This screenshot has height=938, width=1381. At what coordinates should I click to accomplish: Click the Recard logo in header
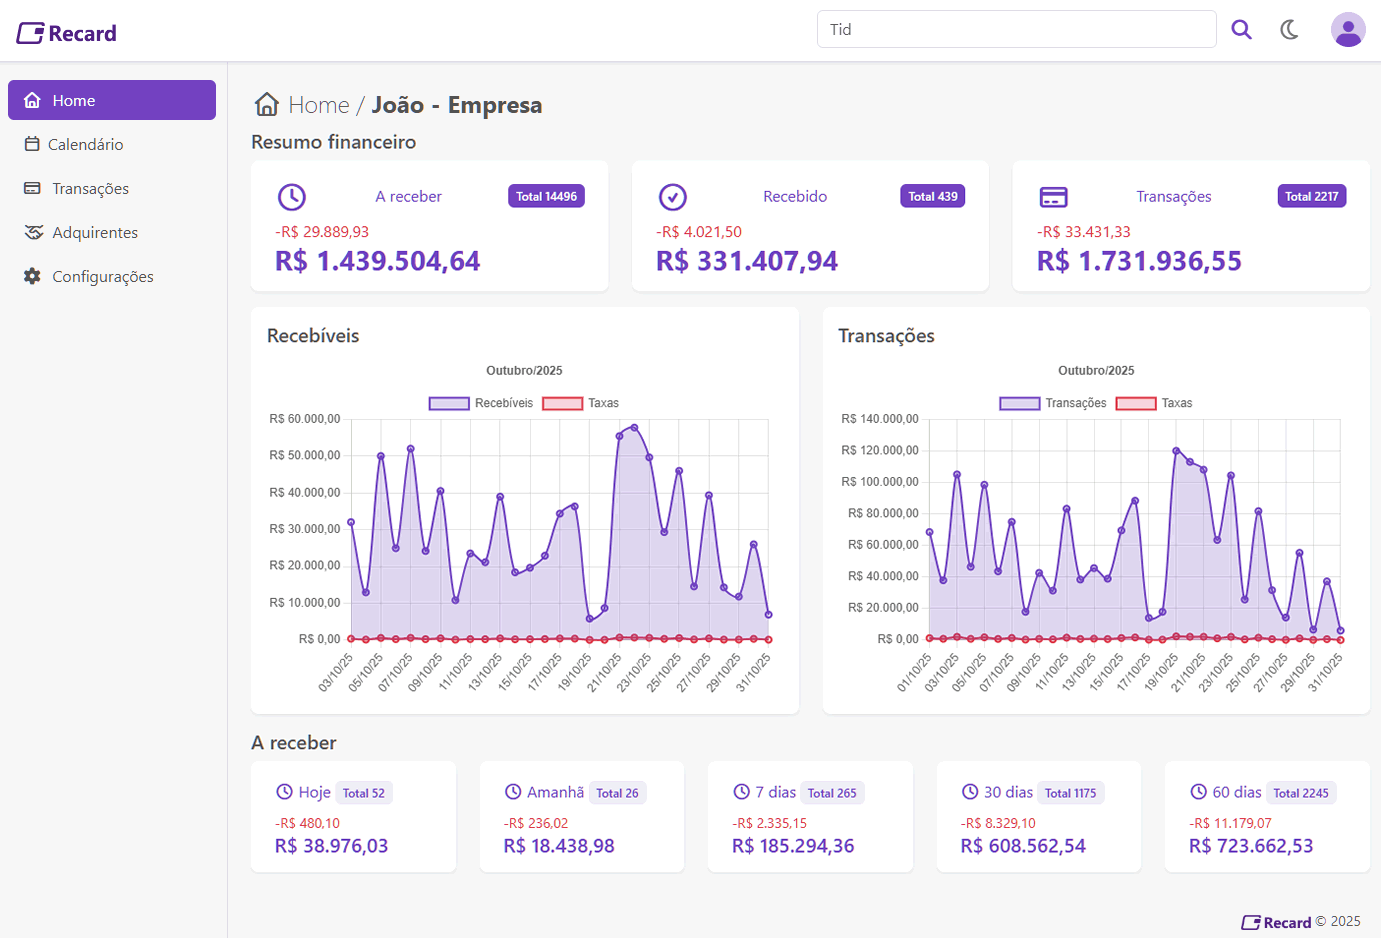(67, 33)
